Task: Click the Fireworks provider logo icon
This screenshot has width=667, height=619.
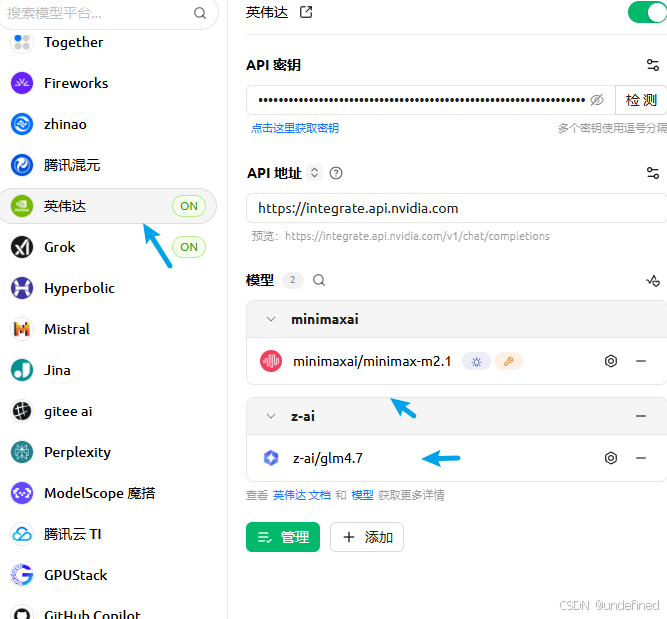Action: click(x=22, y=83)
